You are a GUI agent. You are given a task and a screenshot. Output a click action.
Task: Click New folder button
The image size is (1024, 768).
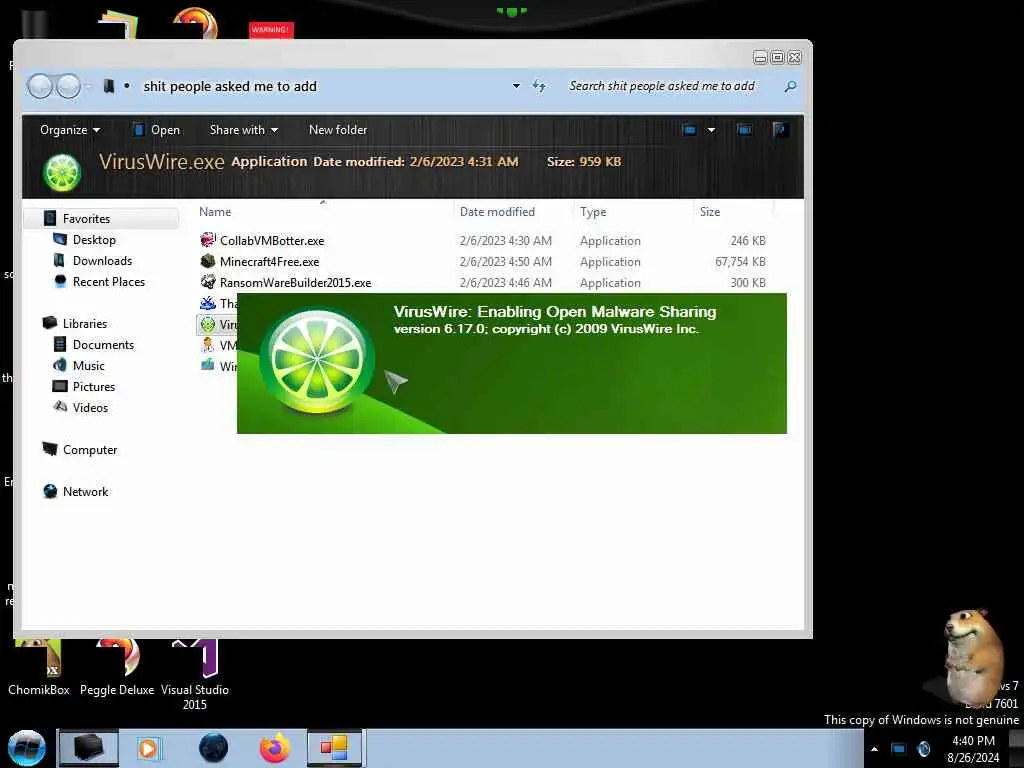[338, 130]
